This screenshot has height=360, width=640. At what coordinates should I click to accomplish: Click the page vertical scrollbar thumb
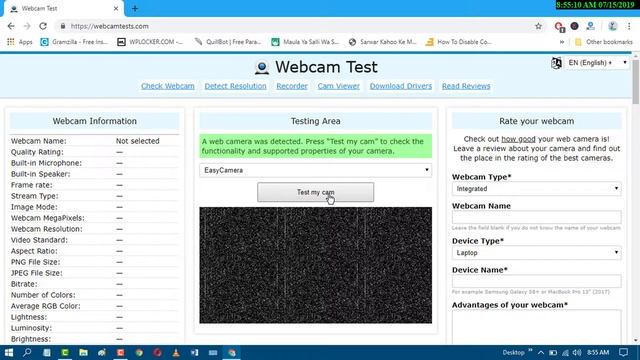636,81
